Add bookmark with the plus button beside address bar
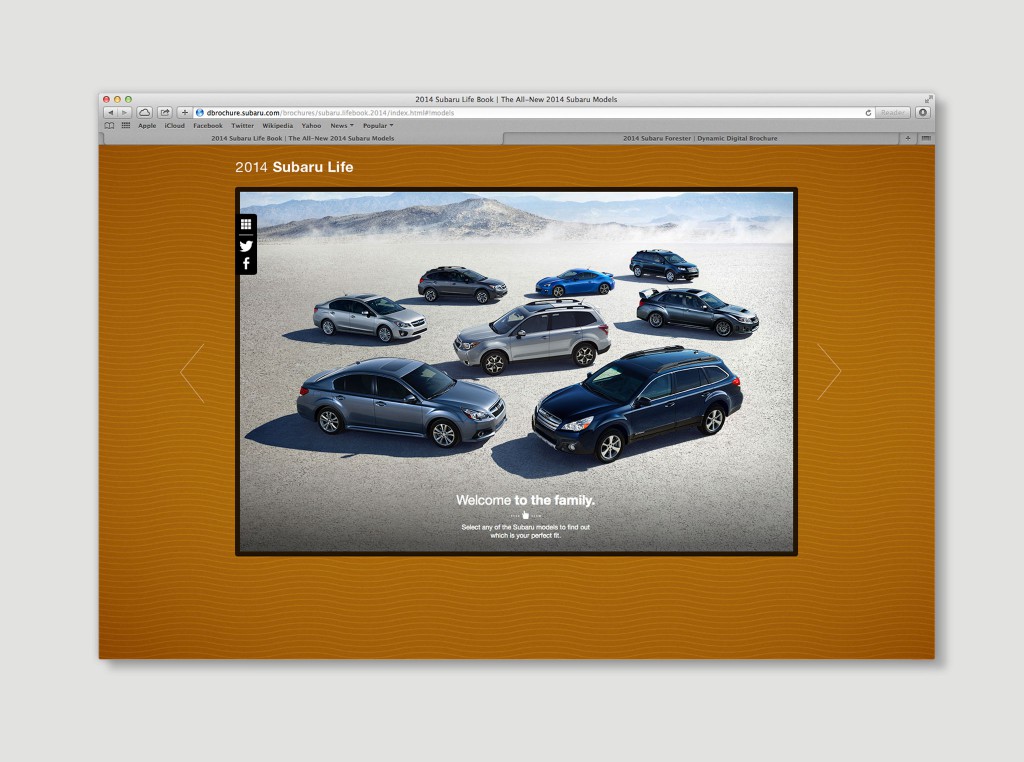Screen dimensions: 1024x762 tap(184, 113)
